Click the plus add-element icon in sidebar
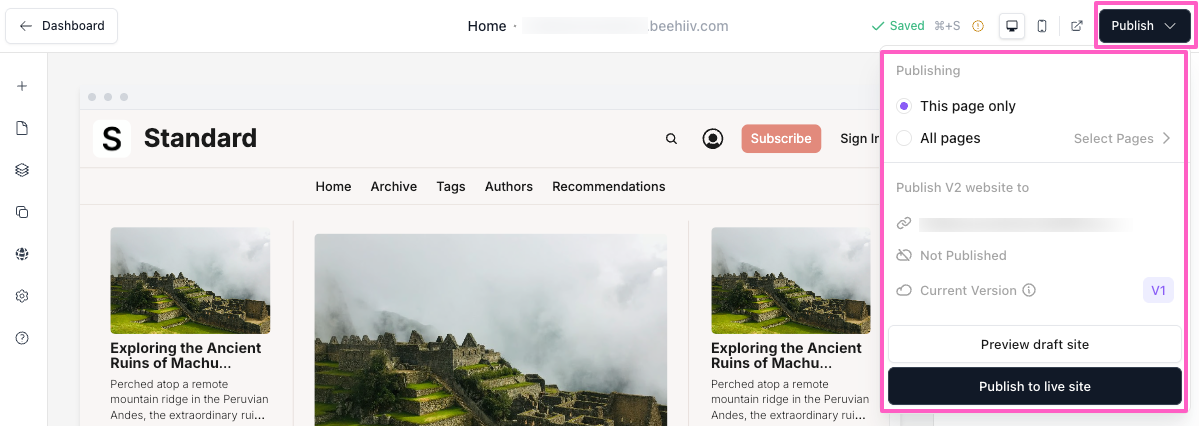The width and height of the screenshot is (1199, 426). [x=22, y=86]
